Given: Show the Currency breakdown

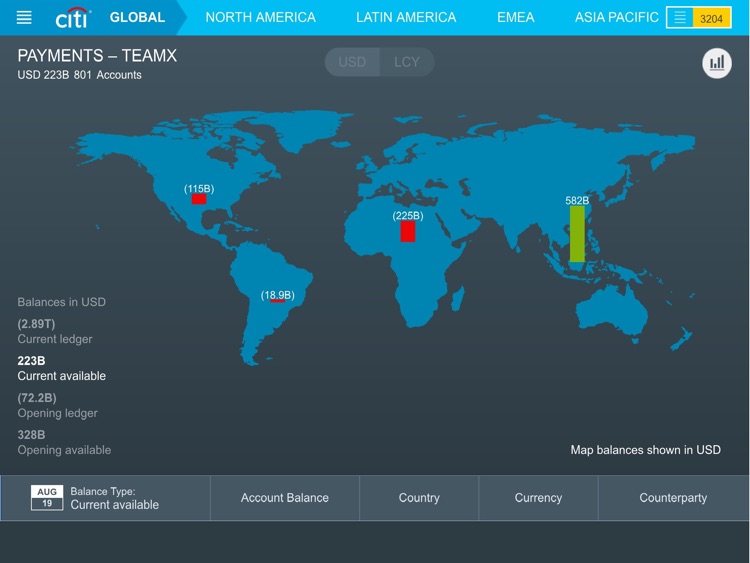Looking at the screenshot, I should point(538,498).
